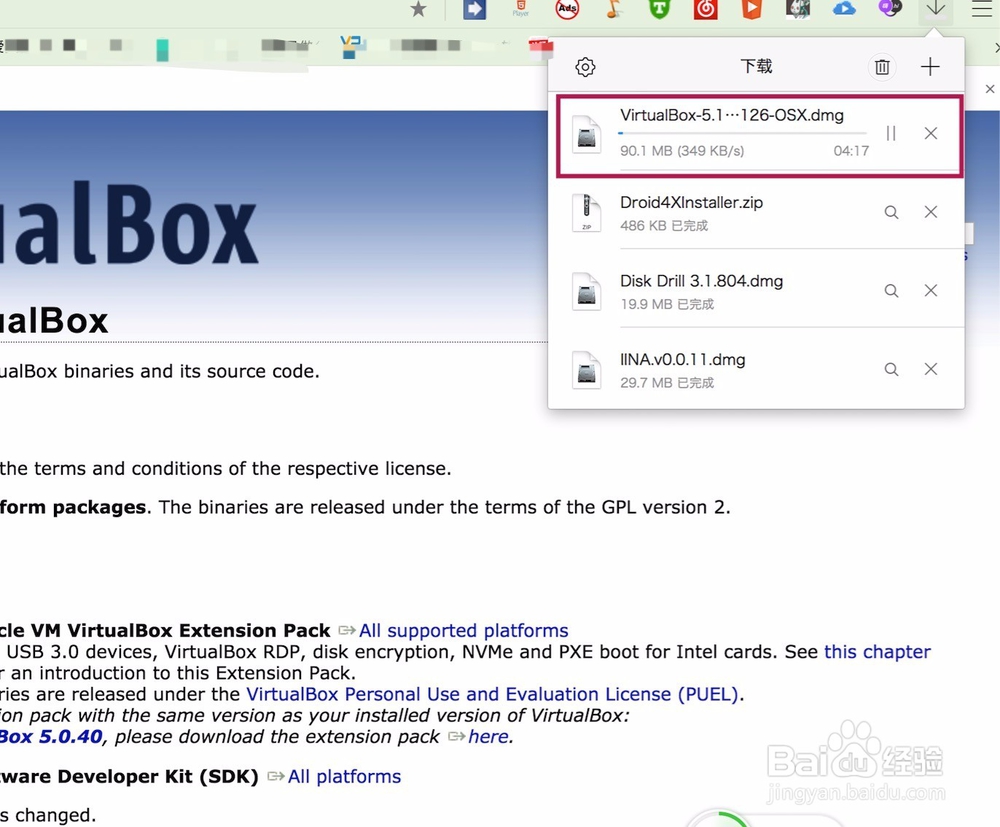Click the orange music note extension
The height and width of the screenshot is (827, 1000).
[613, 9]
